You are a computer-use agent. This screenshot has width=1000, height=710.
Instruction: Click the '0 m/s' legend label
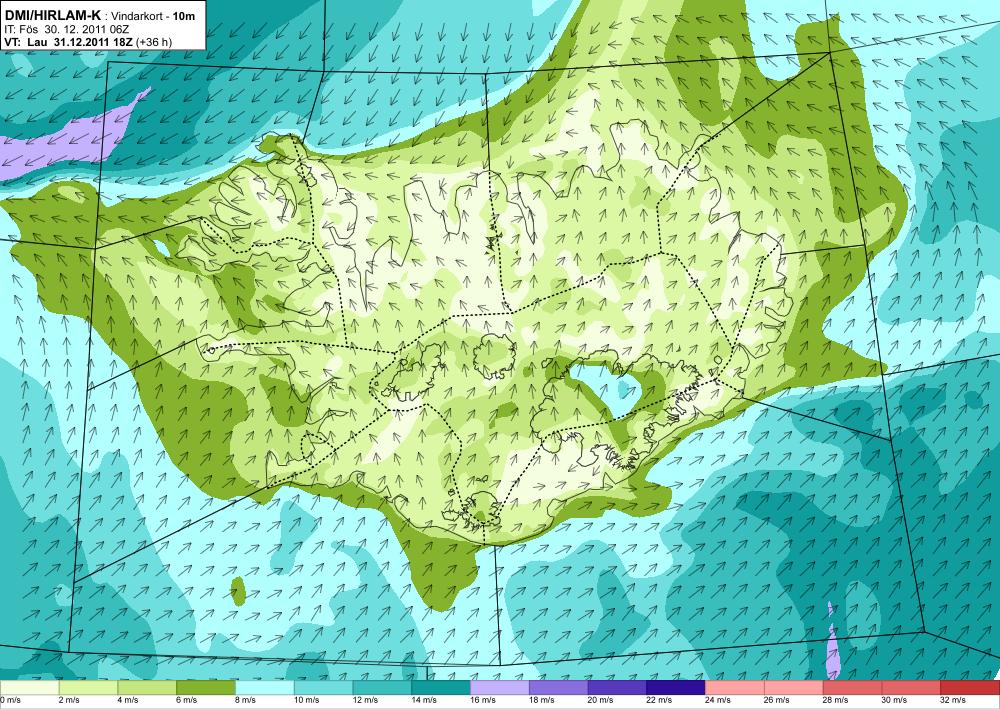click(x=9, y=700)
